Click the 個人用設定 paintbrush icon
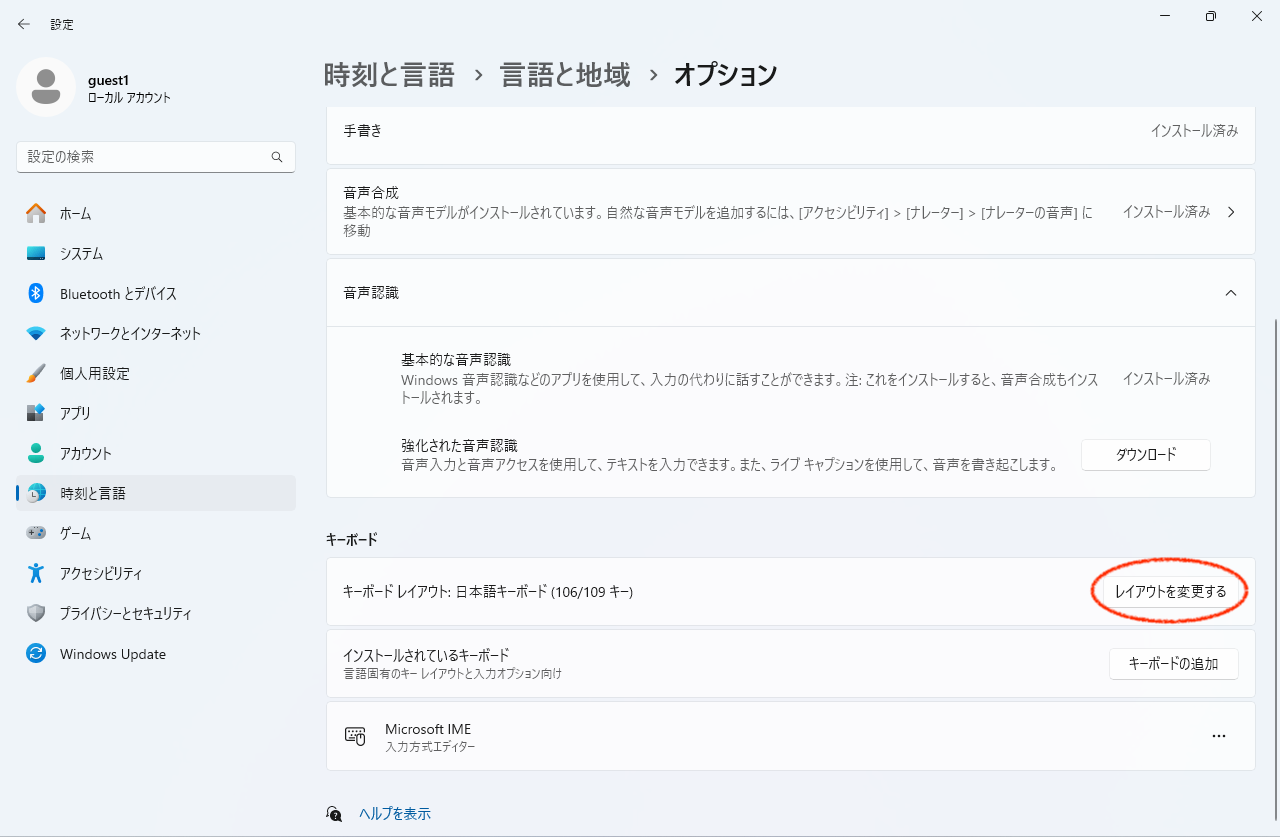The height and width of the screenshot is (837, 1280). [x=36, y=373]
